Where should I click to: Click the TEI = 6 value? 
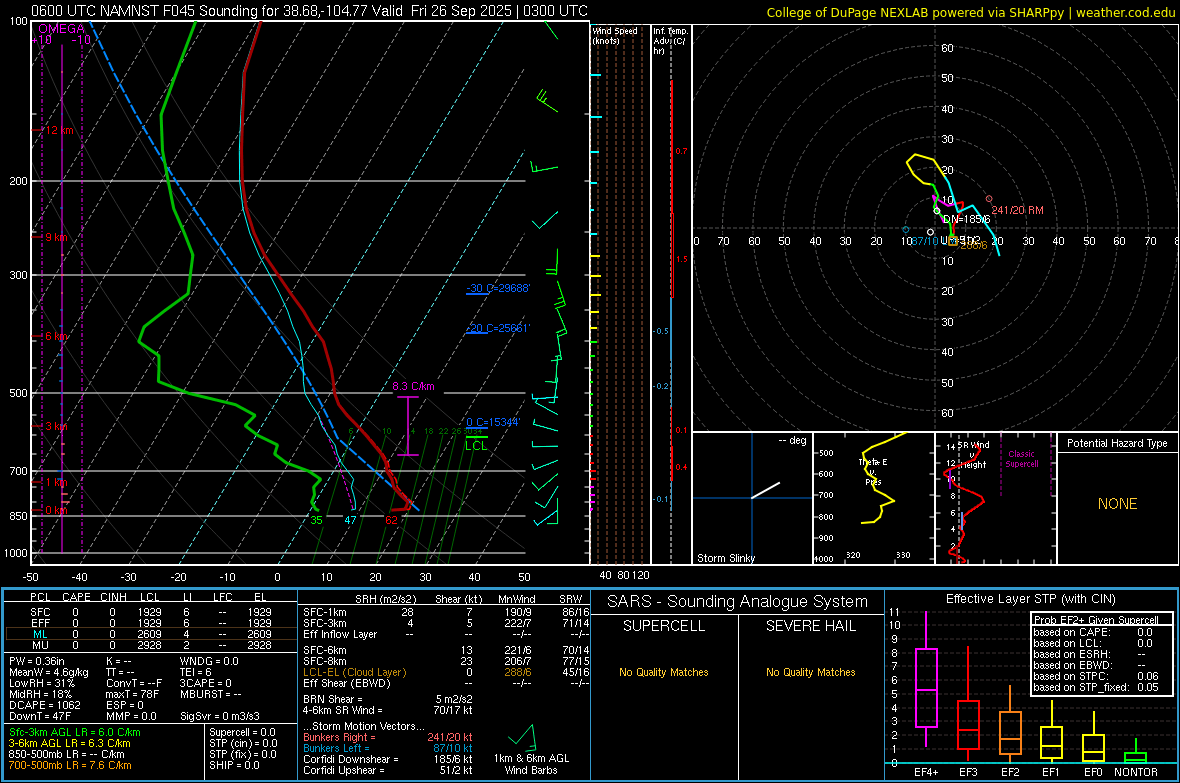click(x=196, y=672)
